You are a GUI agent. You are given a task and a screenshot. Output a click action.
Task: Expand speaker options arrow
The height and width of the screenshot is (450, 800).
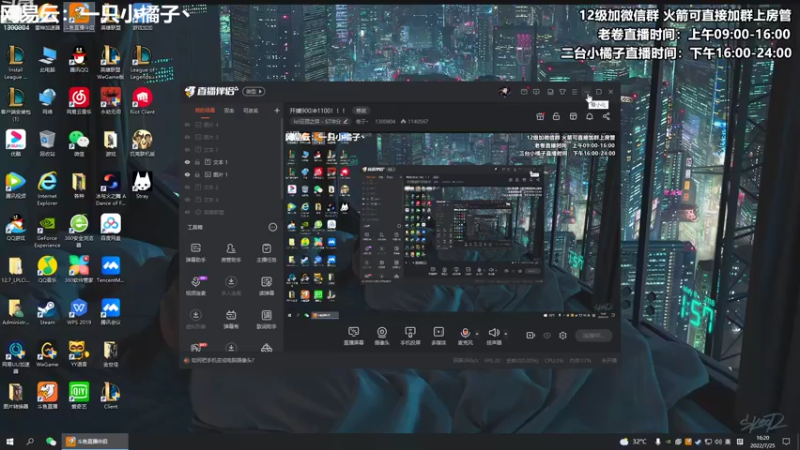pyautogui.click(x=505, y=333)
